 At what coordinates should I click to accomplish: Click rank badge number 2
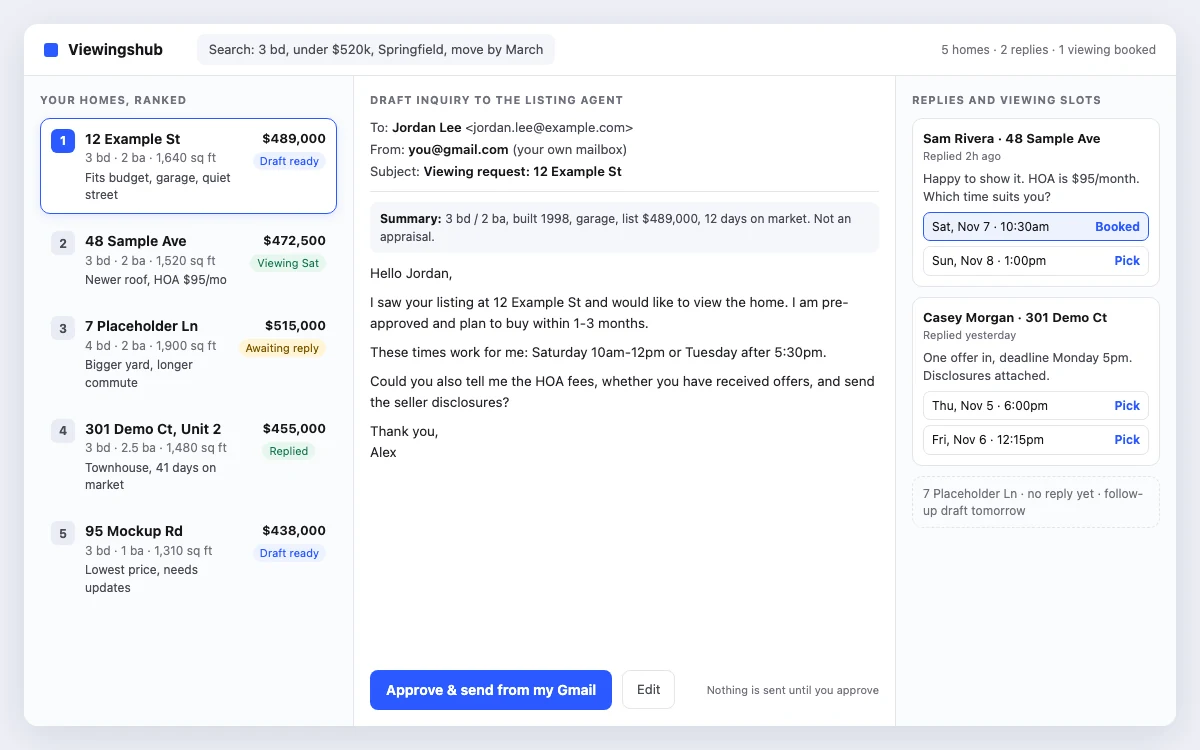point(63,243)
